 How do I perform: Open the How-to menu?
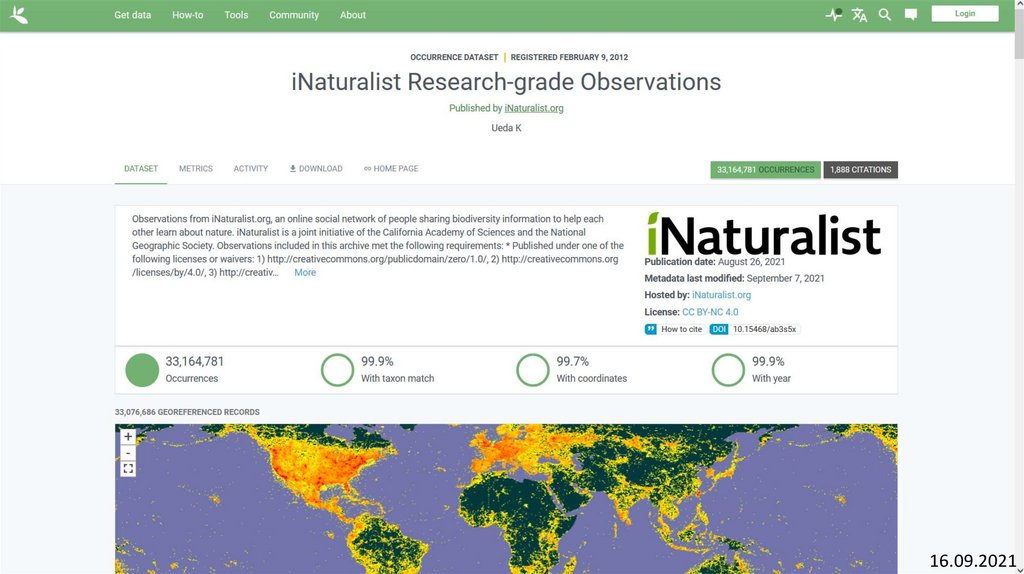click(x=187, y=15)
